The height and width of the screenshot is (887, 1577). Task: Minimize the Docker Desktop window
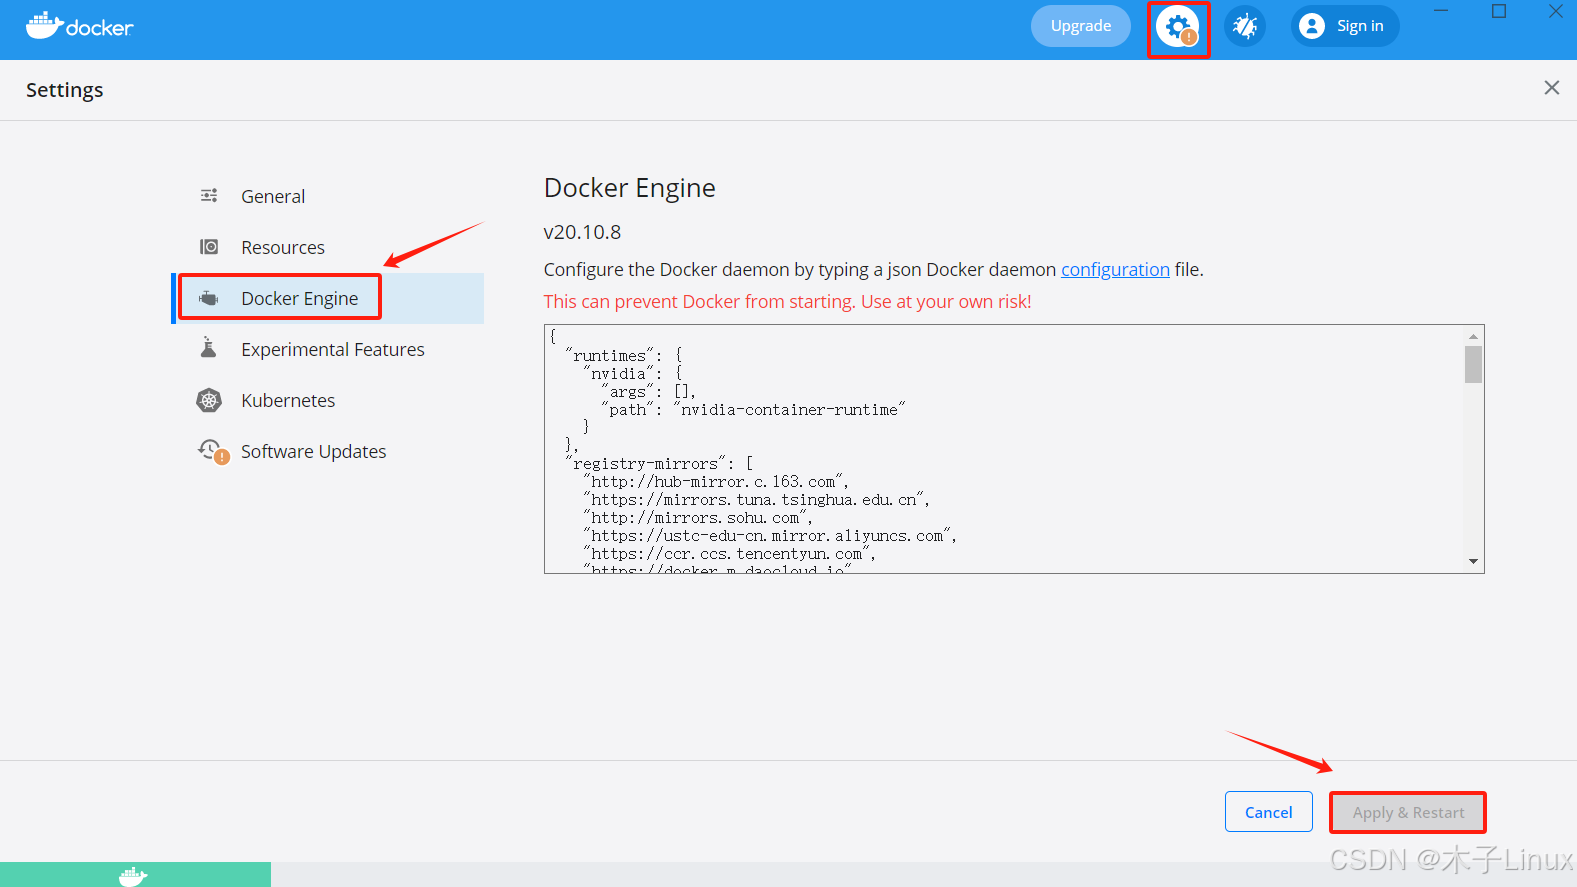point(1441,11)
